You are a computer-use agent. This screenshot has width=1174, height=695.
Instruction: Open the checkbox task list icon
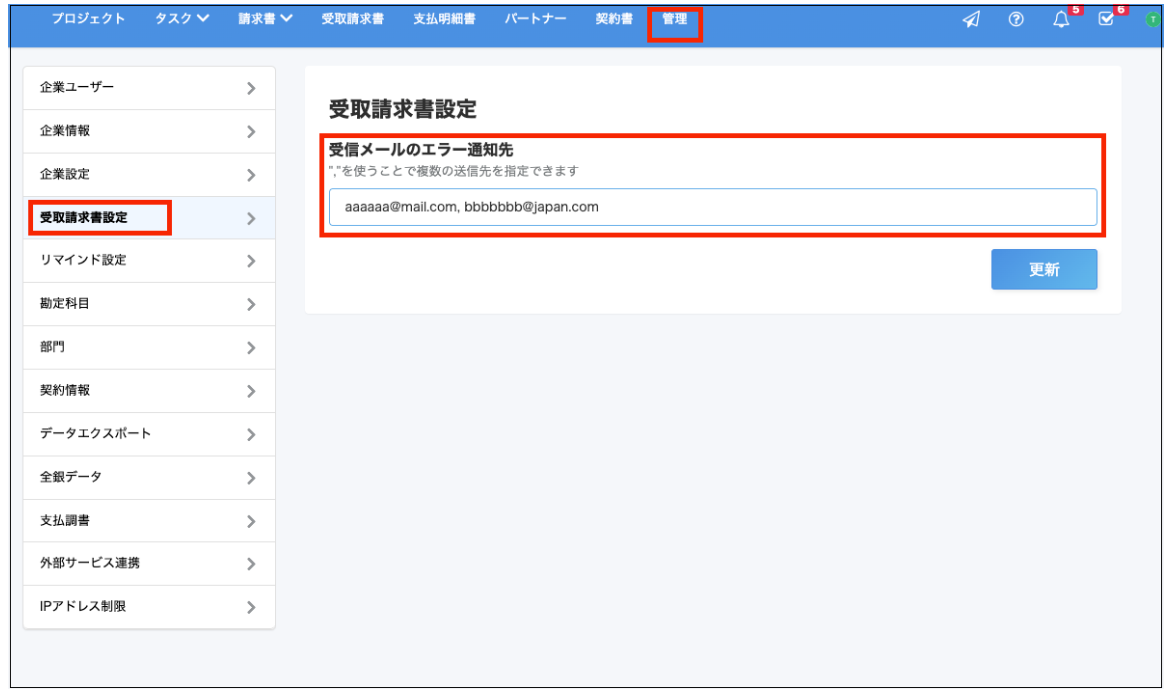[x=1106, y=19]
